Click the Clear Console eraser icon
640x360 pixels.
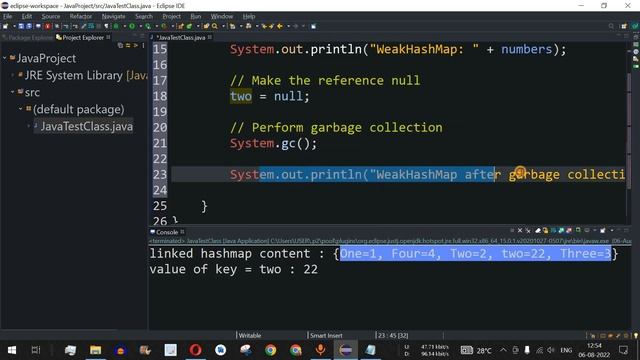(538, 231)
